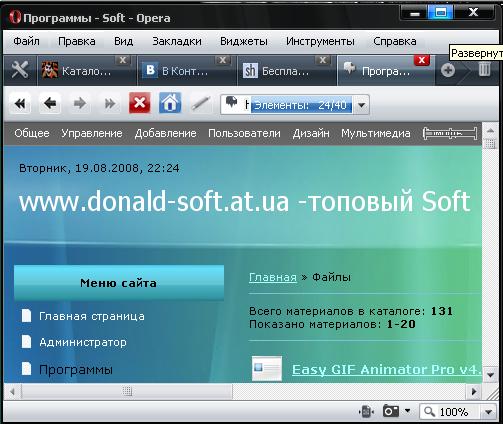
Task: Open Дизайн in the admin bar
Action: click(311, 133)
